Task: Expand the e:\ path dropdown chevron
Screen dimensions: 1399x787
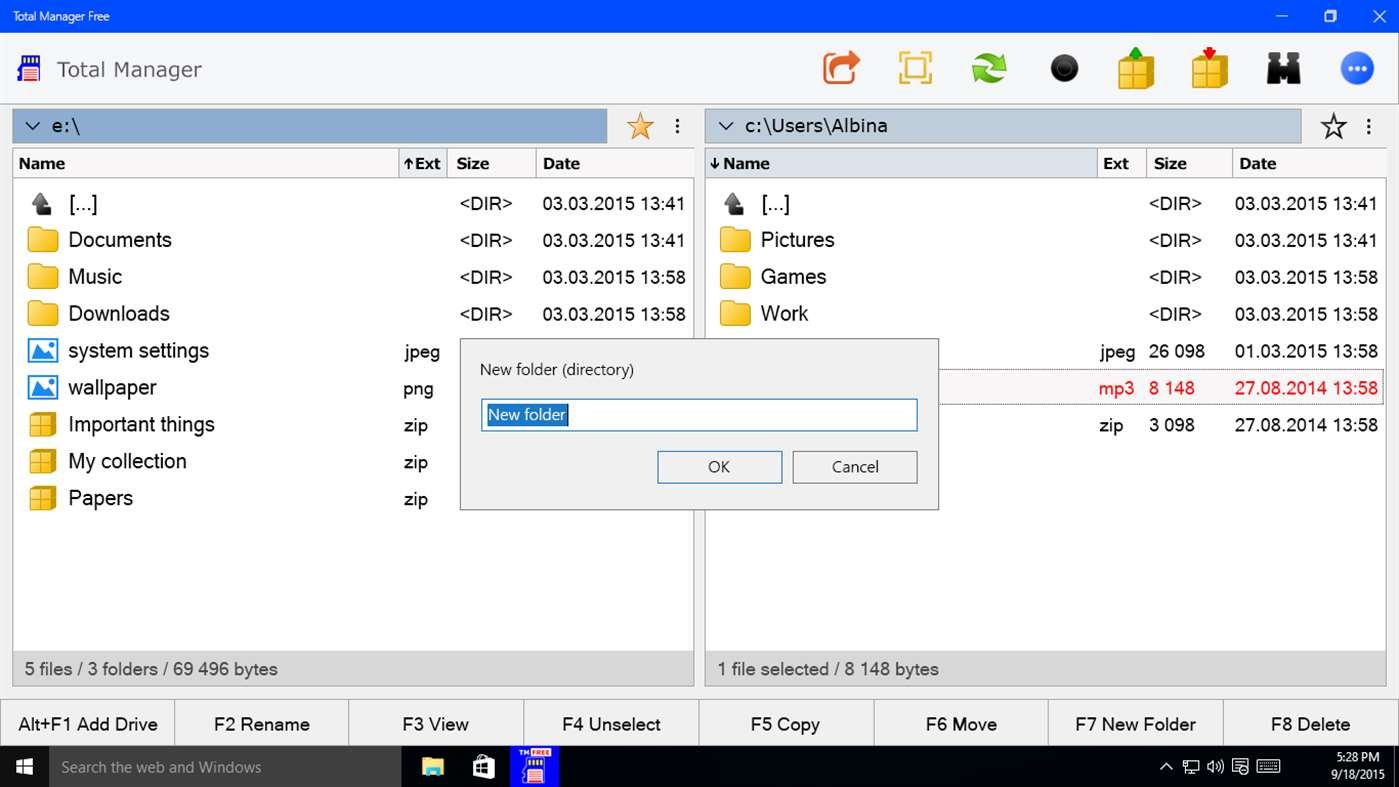Action: pos(33,126)
